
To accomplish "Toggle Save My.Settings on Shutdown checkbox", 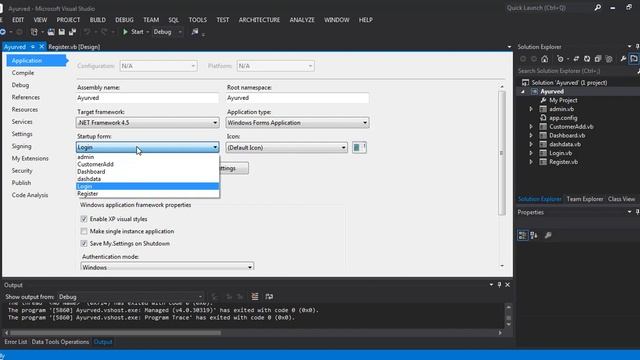I will click(x=84, y=244).
